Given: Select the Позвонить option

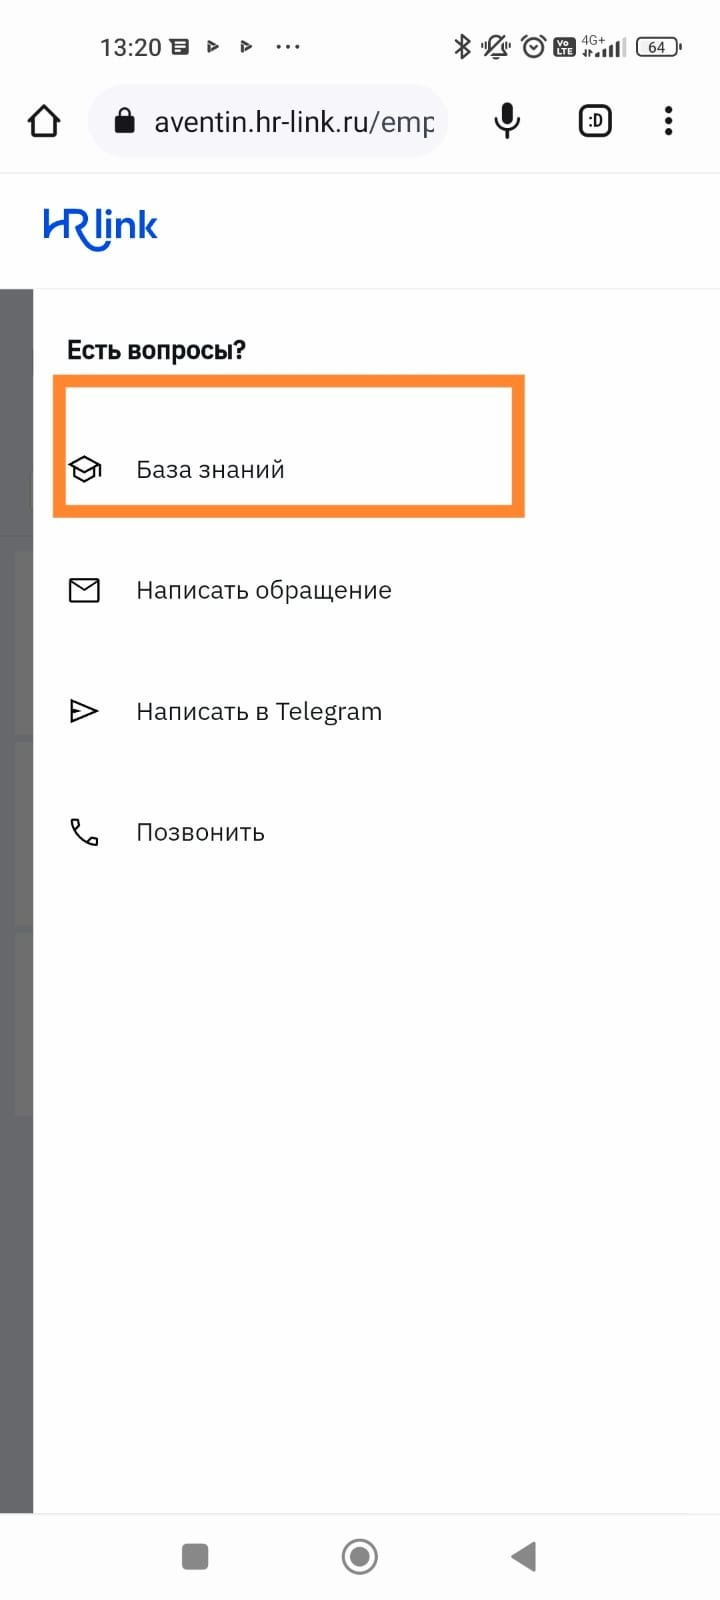Looking at the screenshot, I should (x=200, y=832).
